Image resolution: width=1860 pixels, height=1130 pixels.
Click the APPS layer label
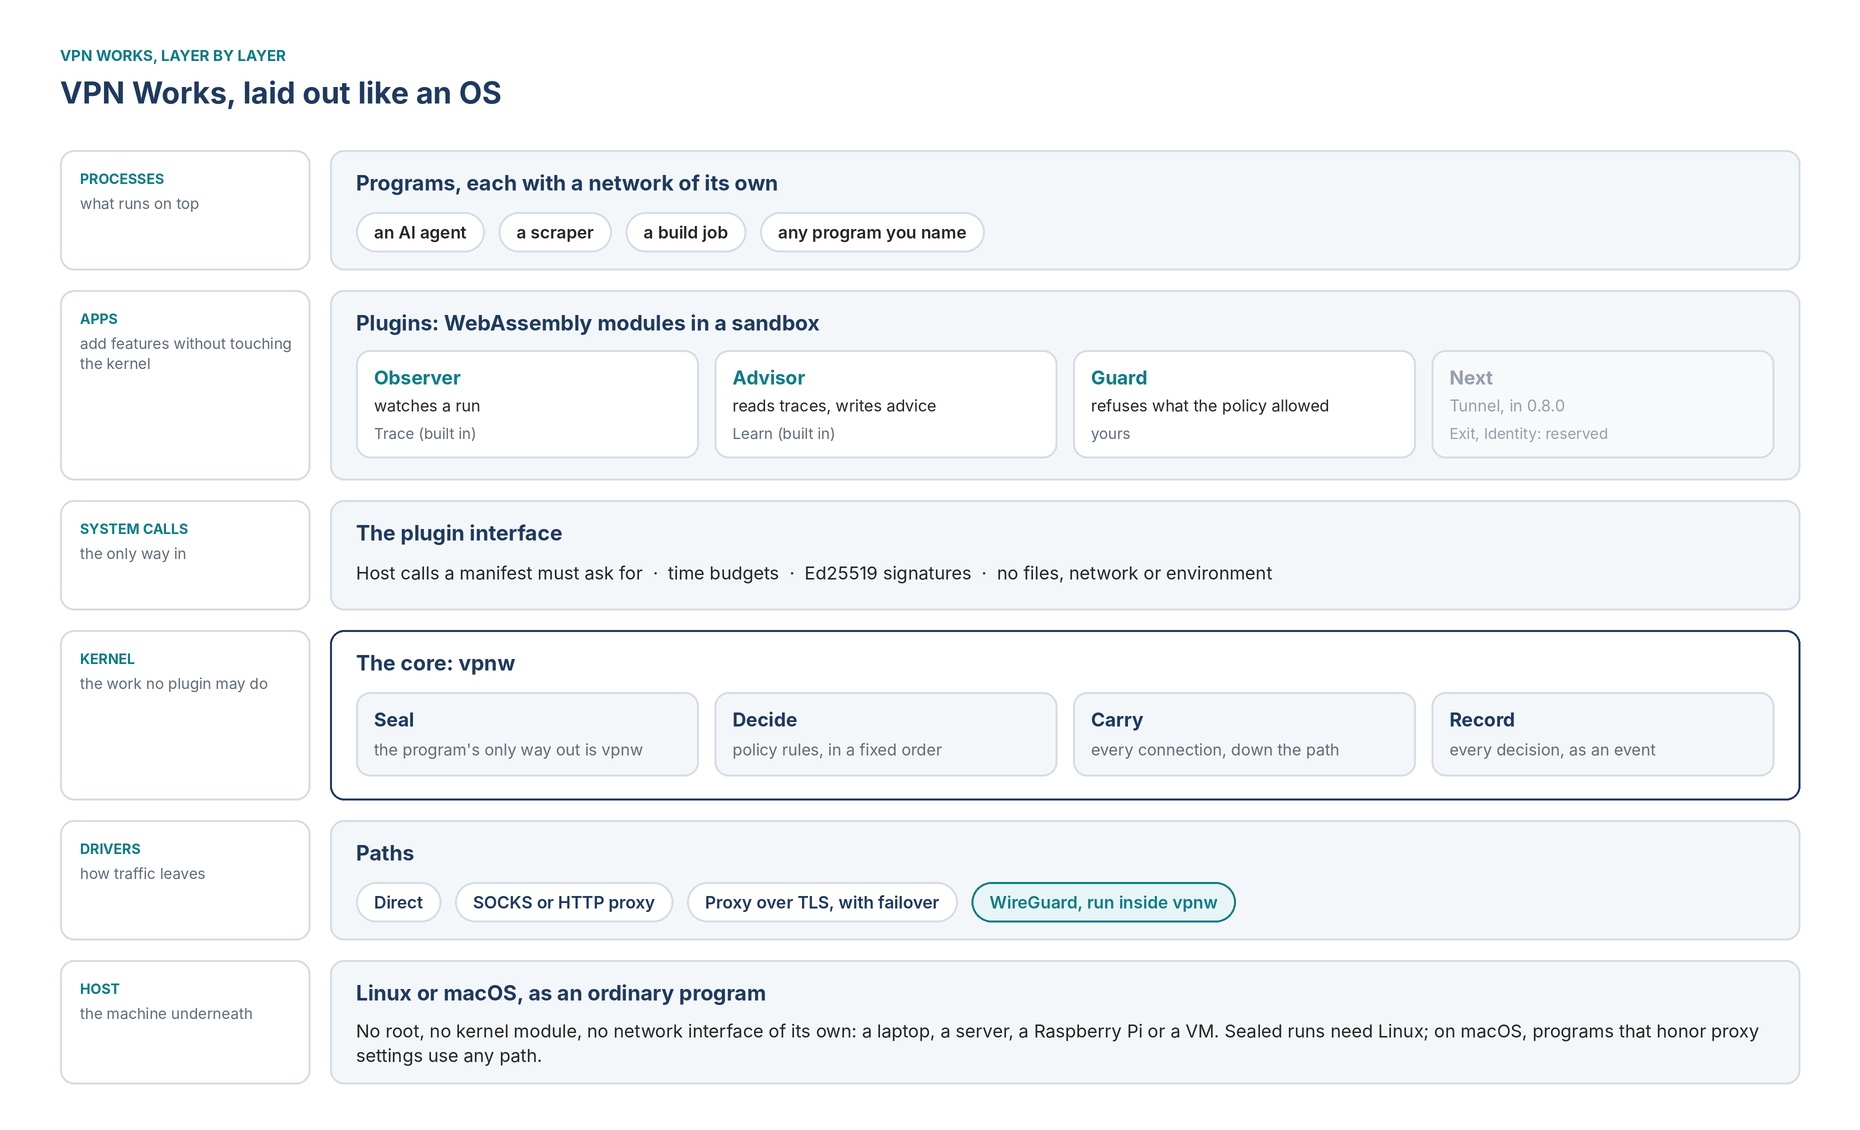point(99,319)
